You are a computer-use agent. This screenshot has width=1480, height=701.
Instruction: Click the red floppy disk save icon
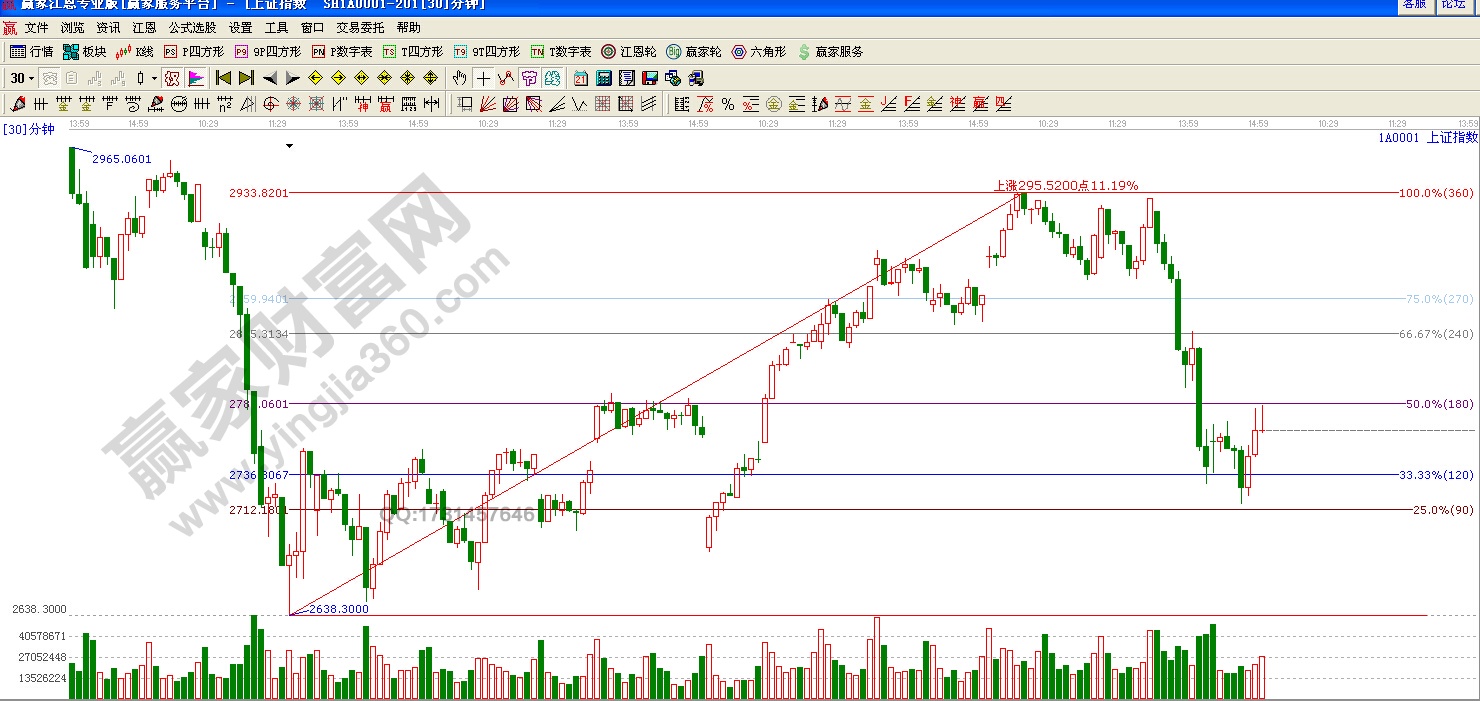point(650,78)
